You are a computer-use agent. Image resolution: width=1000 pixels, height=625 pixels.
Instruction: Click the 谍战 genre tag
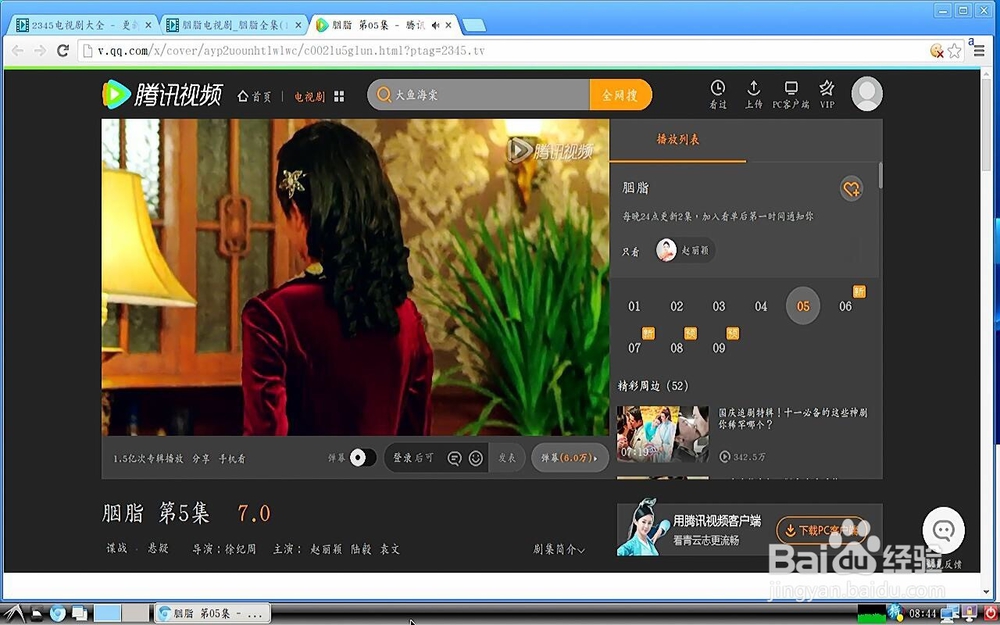pos(117,548)
